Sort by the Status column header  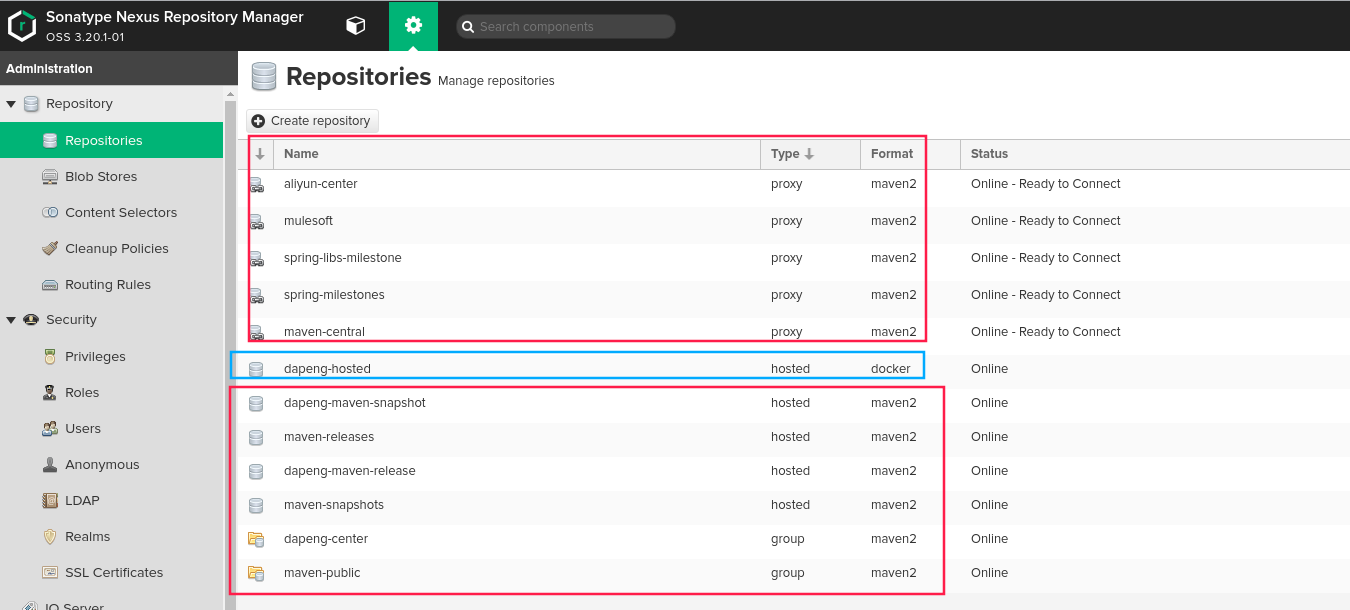click(1155, 154)
